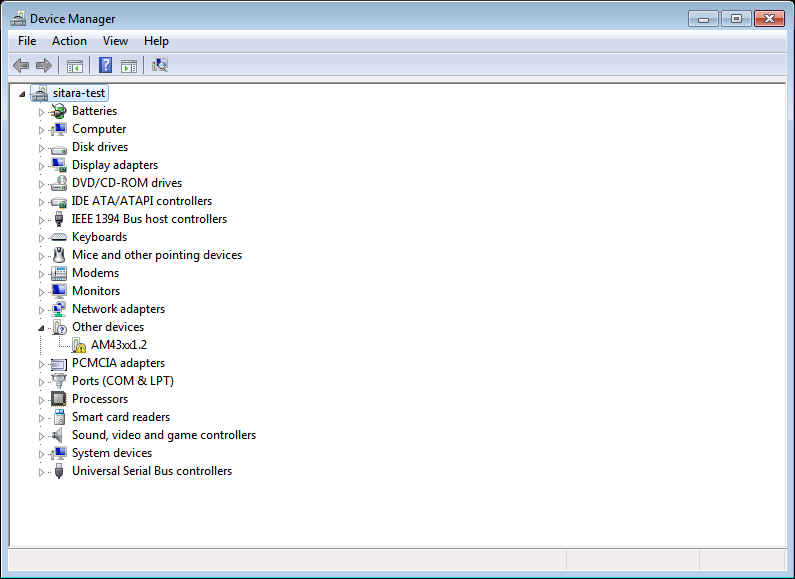Click the Universal Serial Bus controllers icon
The height and width of the screenshot is (579, 795).
[59, 471]
